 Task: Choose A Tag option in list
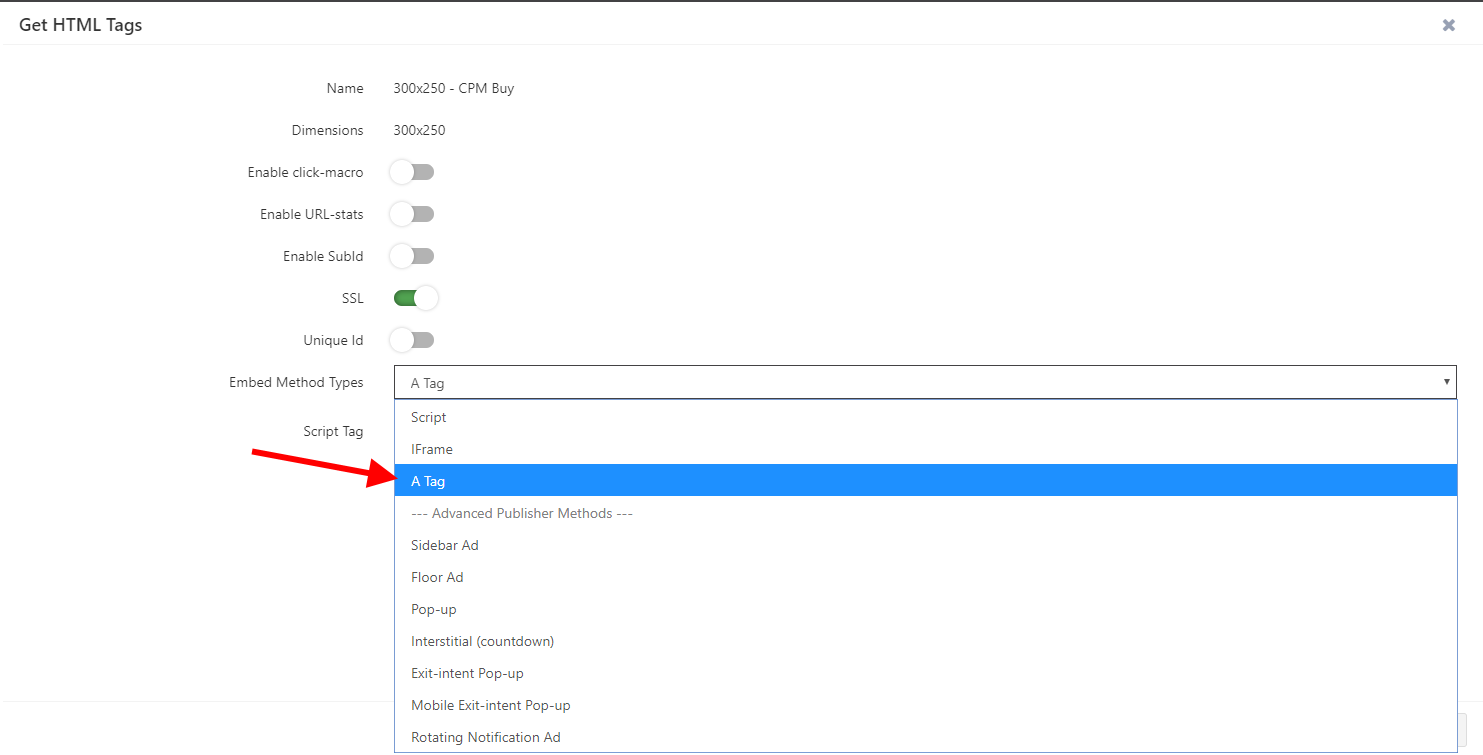(x=926, y=481)
